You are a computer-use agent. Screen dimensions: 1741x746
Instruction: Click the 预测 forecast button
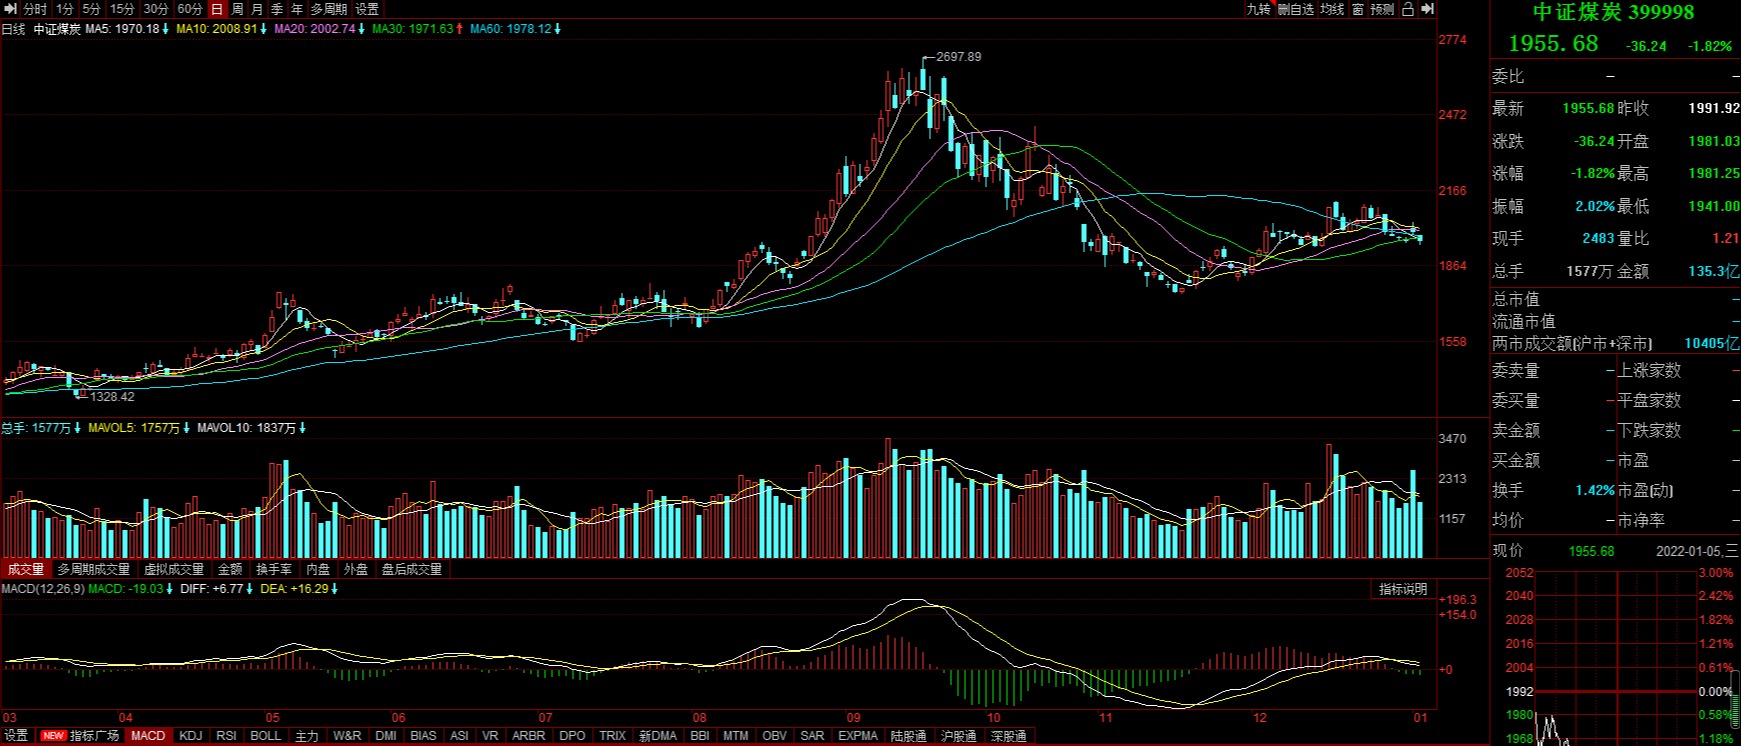(x=1382, y=9)
